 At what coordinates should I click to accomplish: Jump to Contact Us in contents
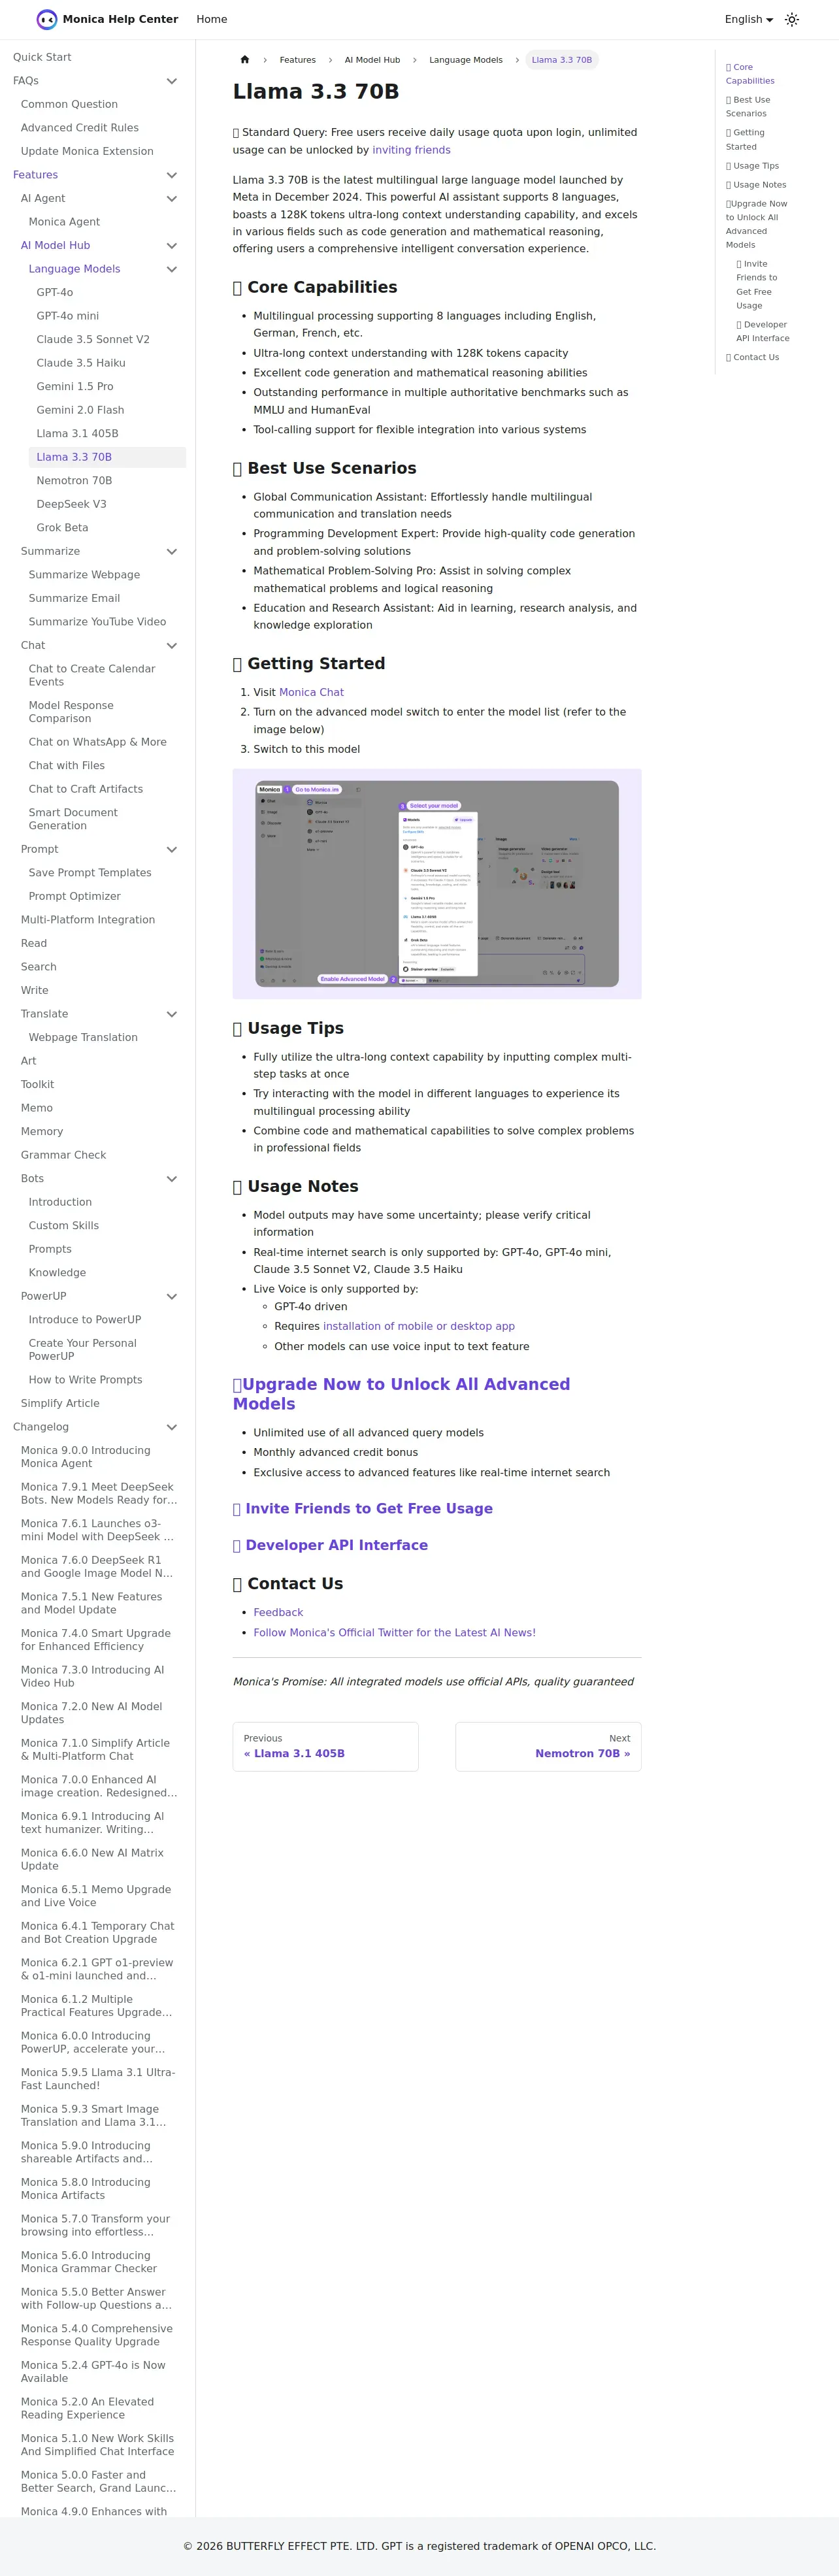click(752, 357)
